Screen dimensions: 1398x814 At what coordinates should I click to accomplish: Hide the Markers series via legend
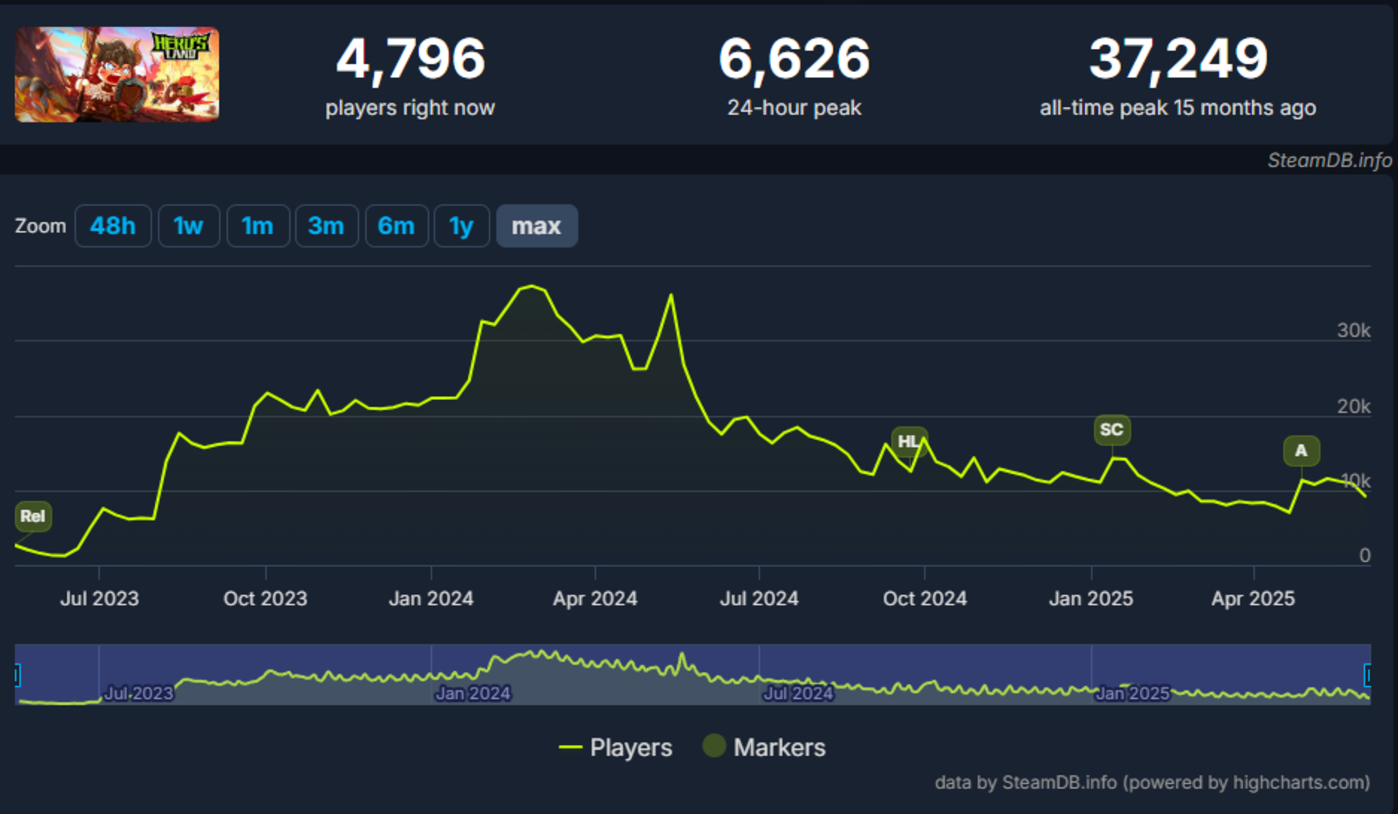tap(764, 747)
